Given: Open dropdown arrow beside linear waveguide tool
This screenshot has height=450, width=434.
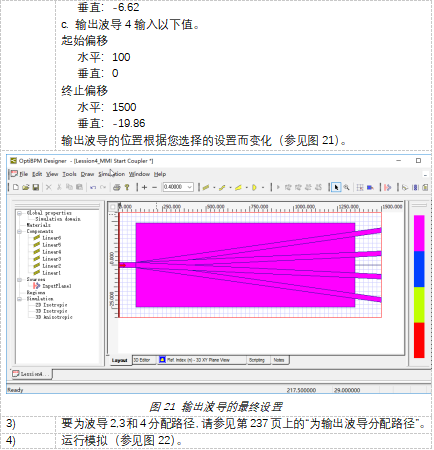Looking at the screenshot, I should pyautogui.click(x=214, y=187).
